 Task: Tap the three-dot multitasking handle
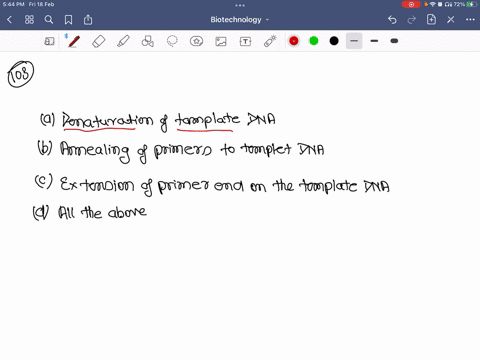(x=240, y=5)
